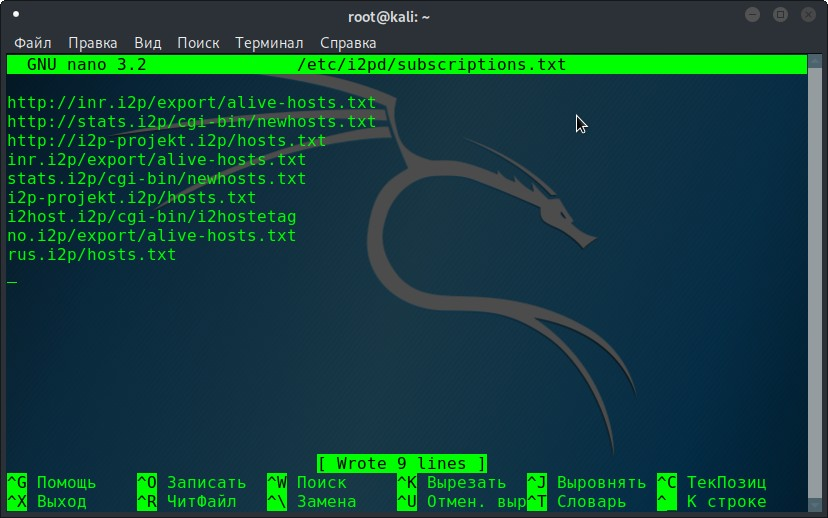Open the Вид menu
The width and height of the screenshot is (828, 518).
coord(147,43)
